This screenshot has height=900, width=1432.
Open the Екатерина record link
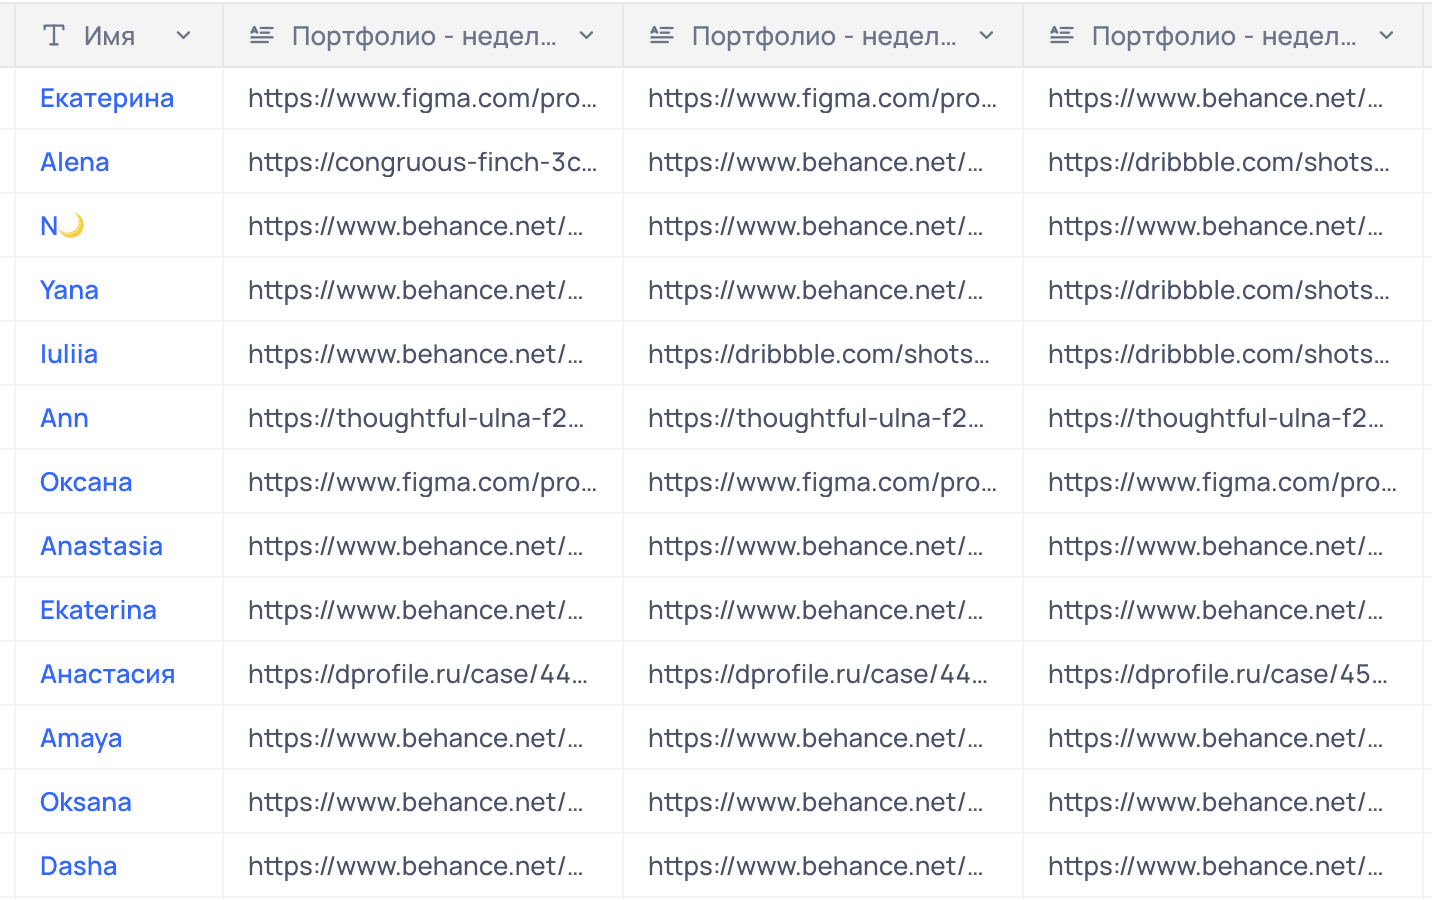click(107, 98)
